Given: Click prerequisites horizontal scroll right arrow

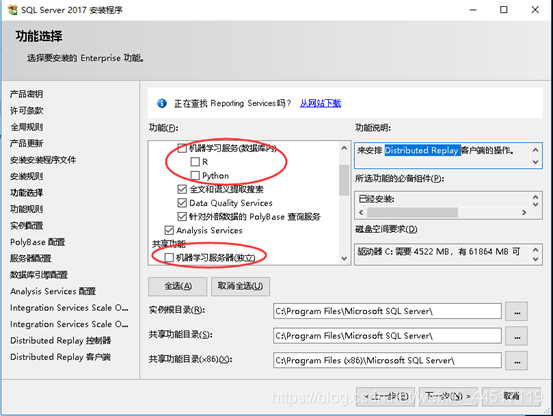Looking at the screenshot, I should [x=524, y=212].
